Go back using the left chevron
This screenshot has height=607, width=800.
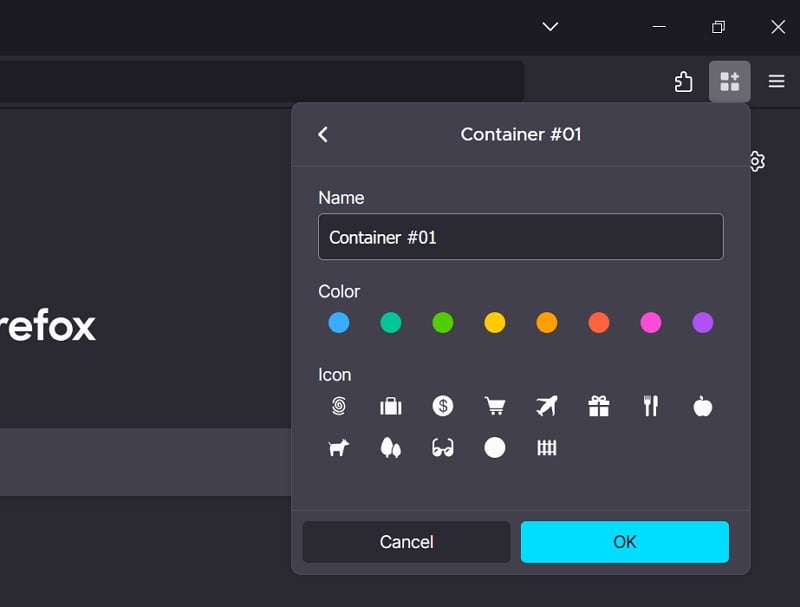(x=323, y=135)
